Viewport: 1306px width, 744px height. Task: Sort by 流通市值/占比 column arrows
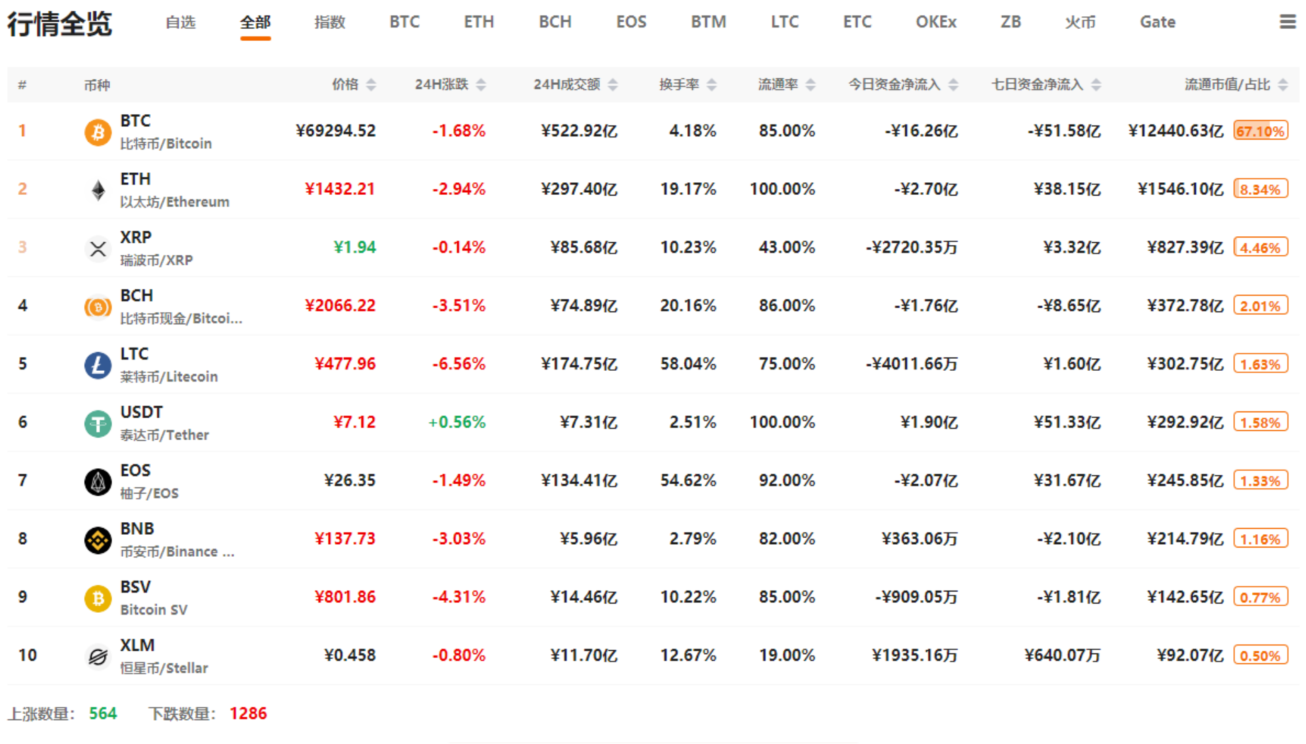click(1283, 85)
